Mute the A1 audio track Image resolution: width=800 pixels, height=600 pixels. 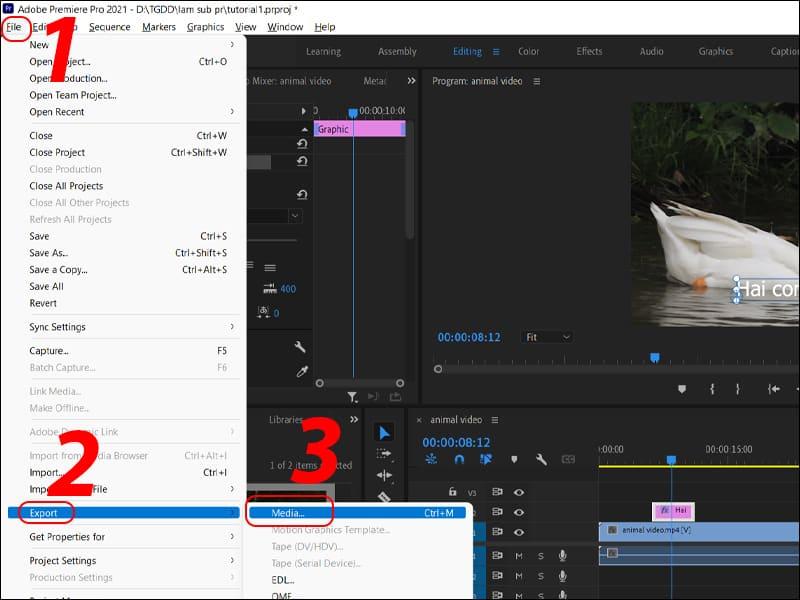tap(518, 554)
